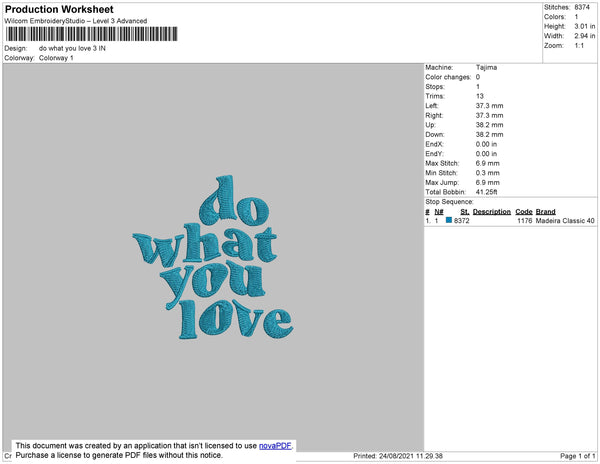Click the 'Code' column header
This screenshot has width=600, height=464.
click(524, 212)
